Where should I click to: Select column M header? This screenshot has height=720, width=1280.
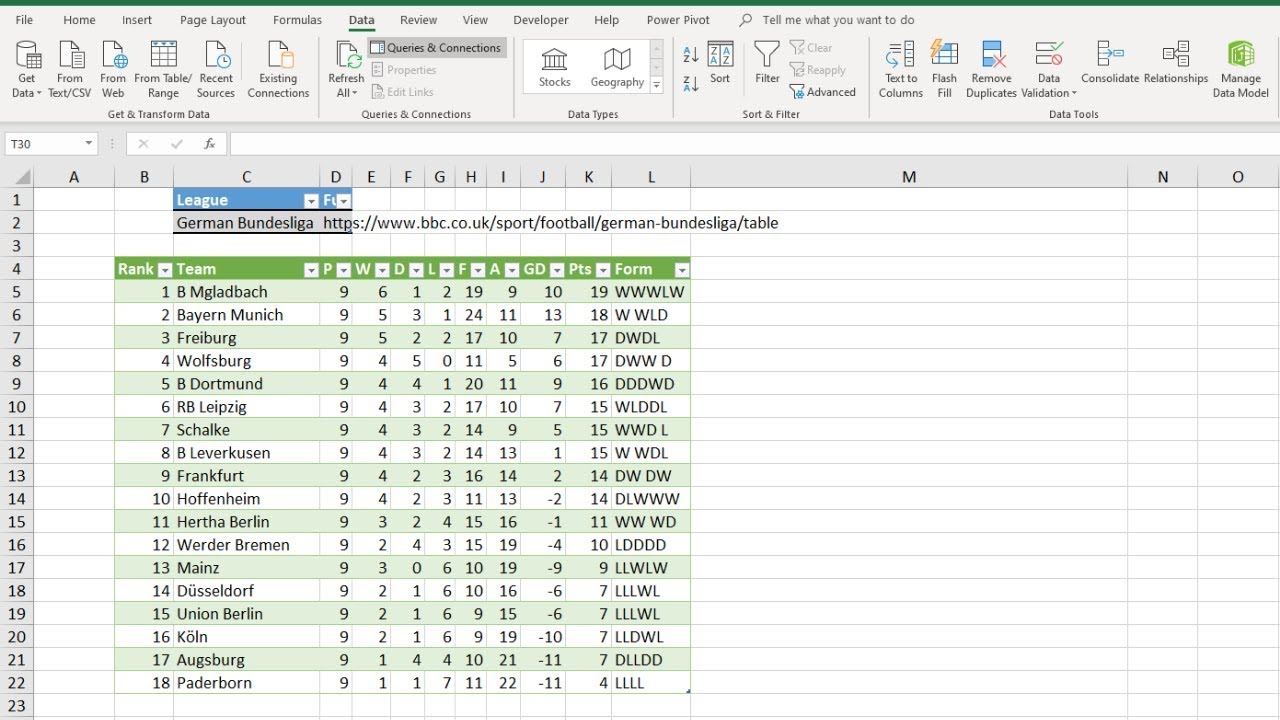coord(908,177)
